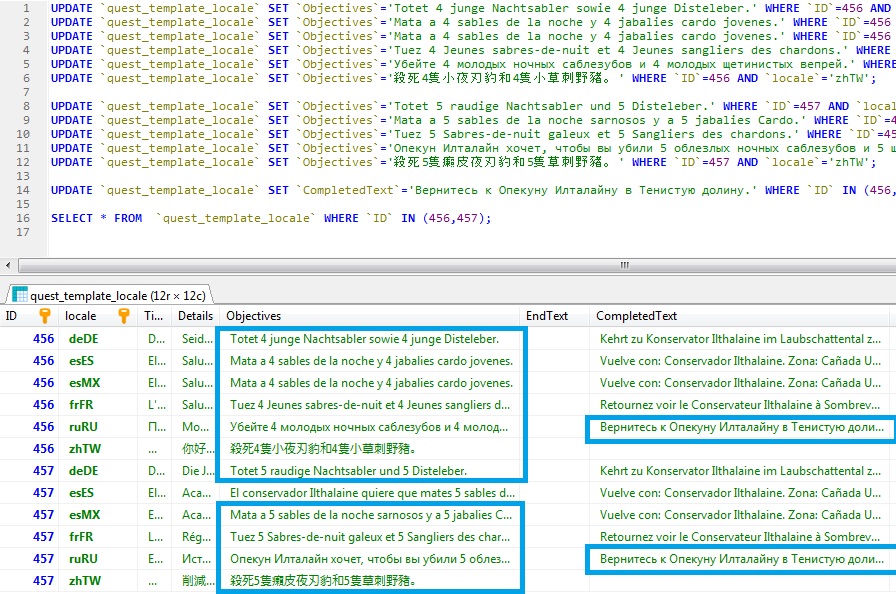This screenshot has width=896, height=594.
Task: Click editor line 8 'Totet 5 raudige Nachtsabler' statement
Action: click(473, 106)
